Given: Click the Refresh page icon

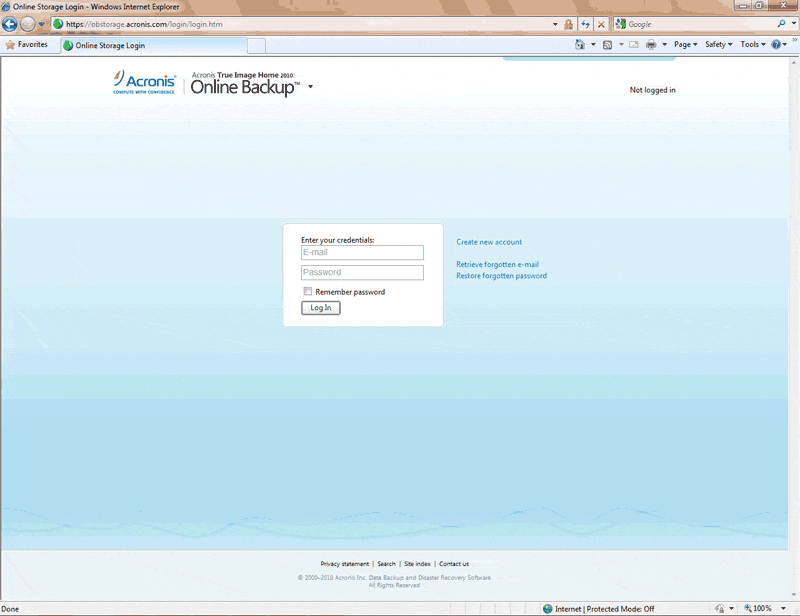Looking at the screenshot, I should pos(585,24).
